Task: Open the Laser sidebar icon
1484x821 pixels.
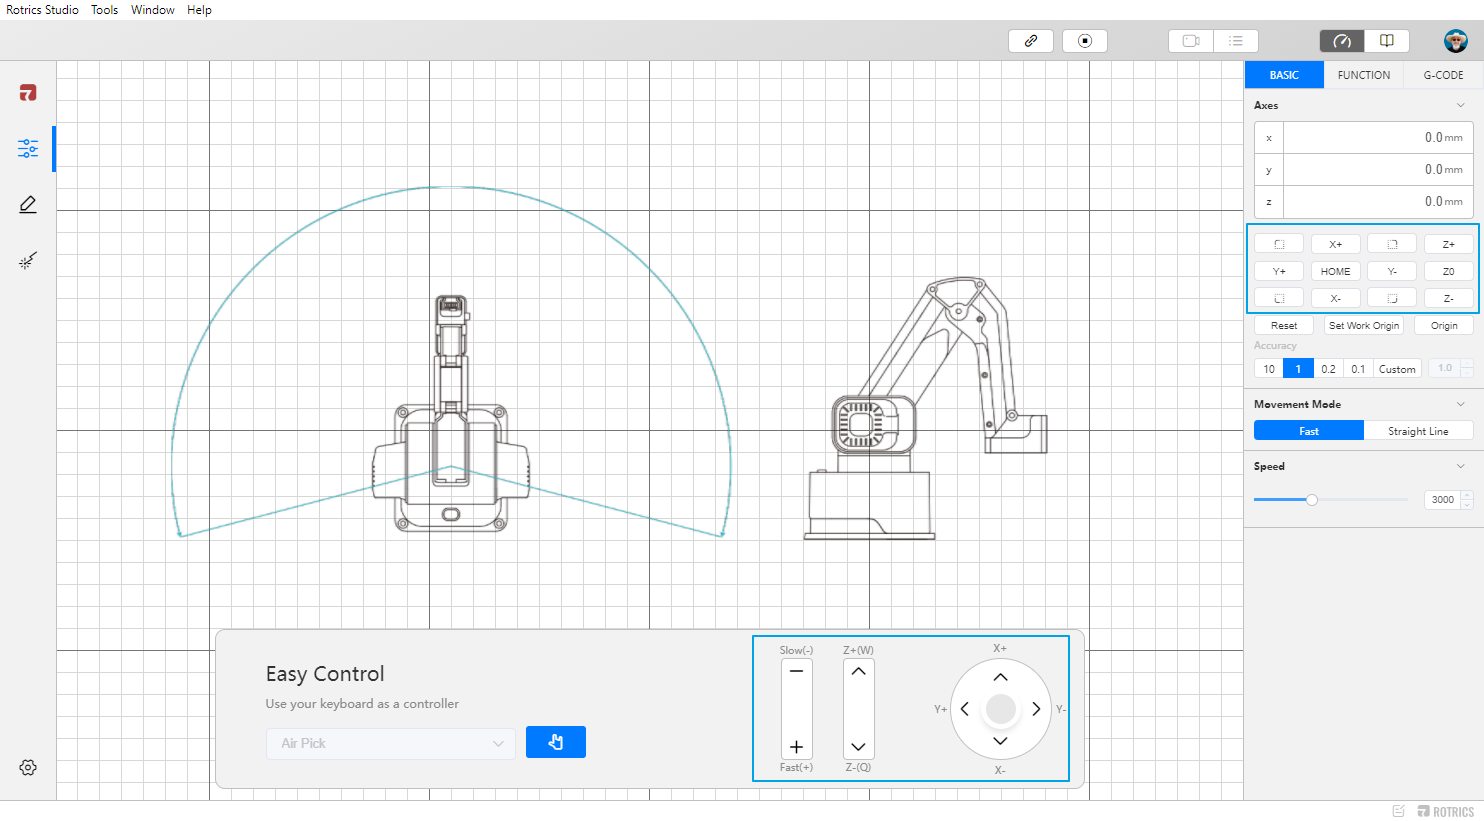Action: [28, 261]
